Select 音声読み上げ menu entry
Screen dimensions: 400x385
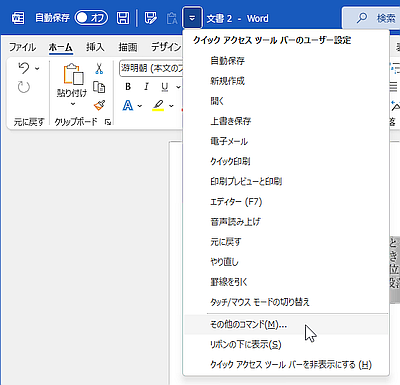[x=286, y=222]
